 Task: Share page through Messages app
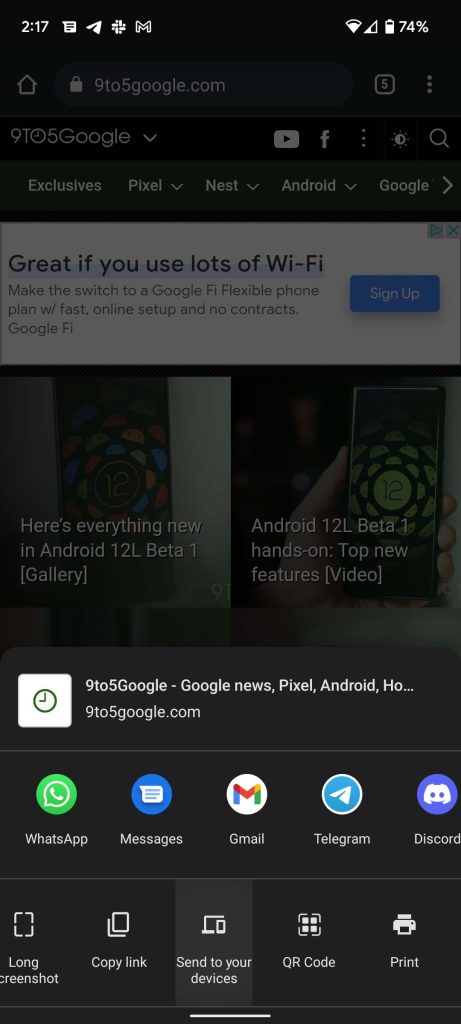click(x=151, y=794)
